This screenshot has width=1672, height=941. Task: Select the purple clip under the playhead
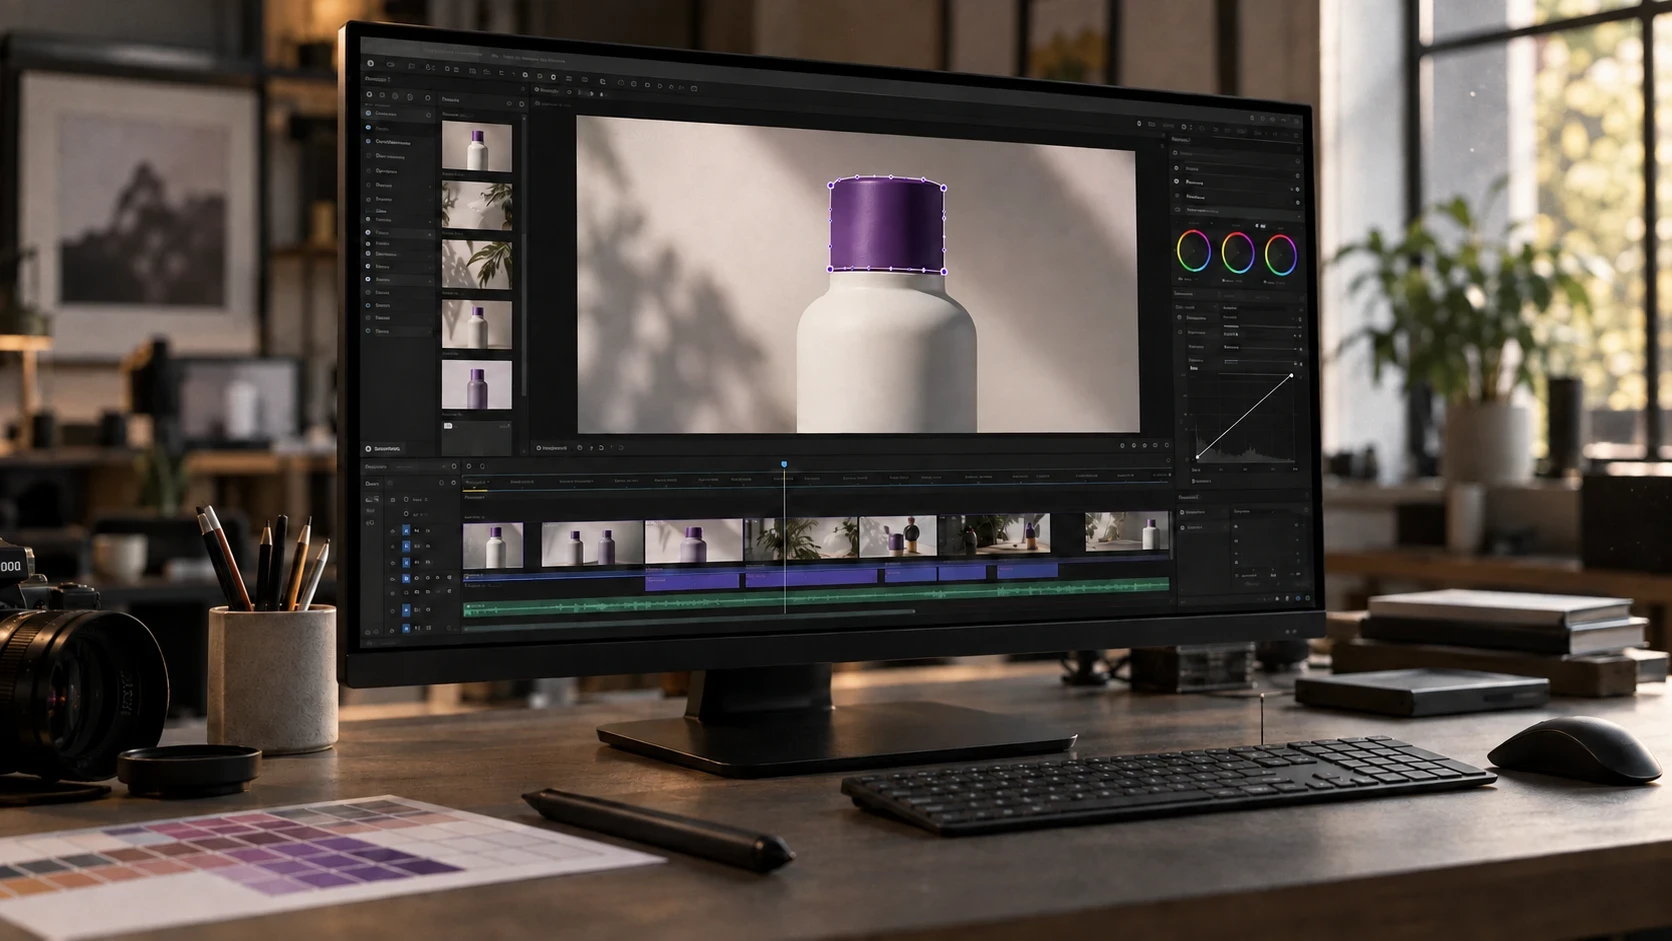pyautogui.click(x=812, y=578)
